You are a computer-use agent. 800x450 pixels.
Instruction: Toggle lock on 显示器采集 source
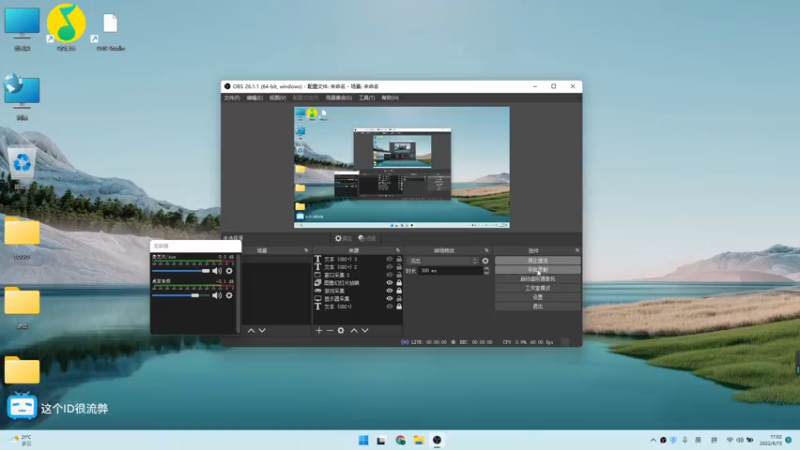(x=399, y=298)
